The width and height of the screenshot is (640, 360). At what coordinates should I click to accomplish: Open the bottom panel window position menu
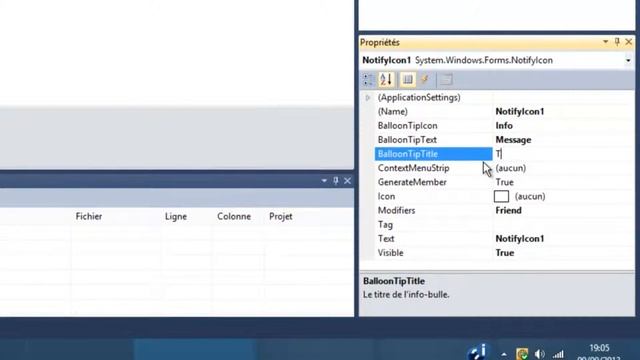pyautogui.click(x=324, y=180)
